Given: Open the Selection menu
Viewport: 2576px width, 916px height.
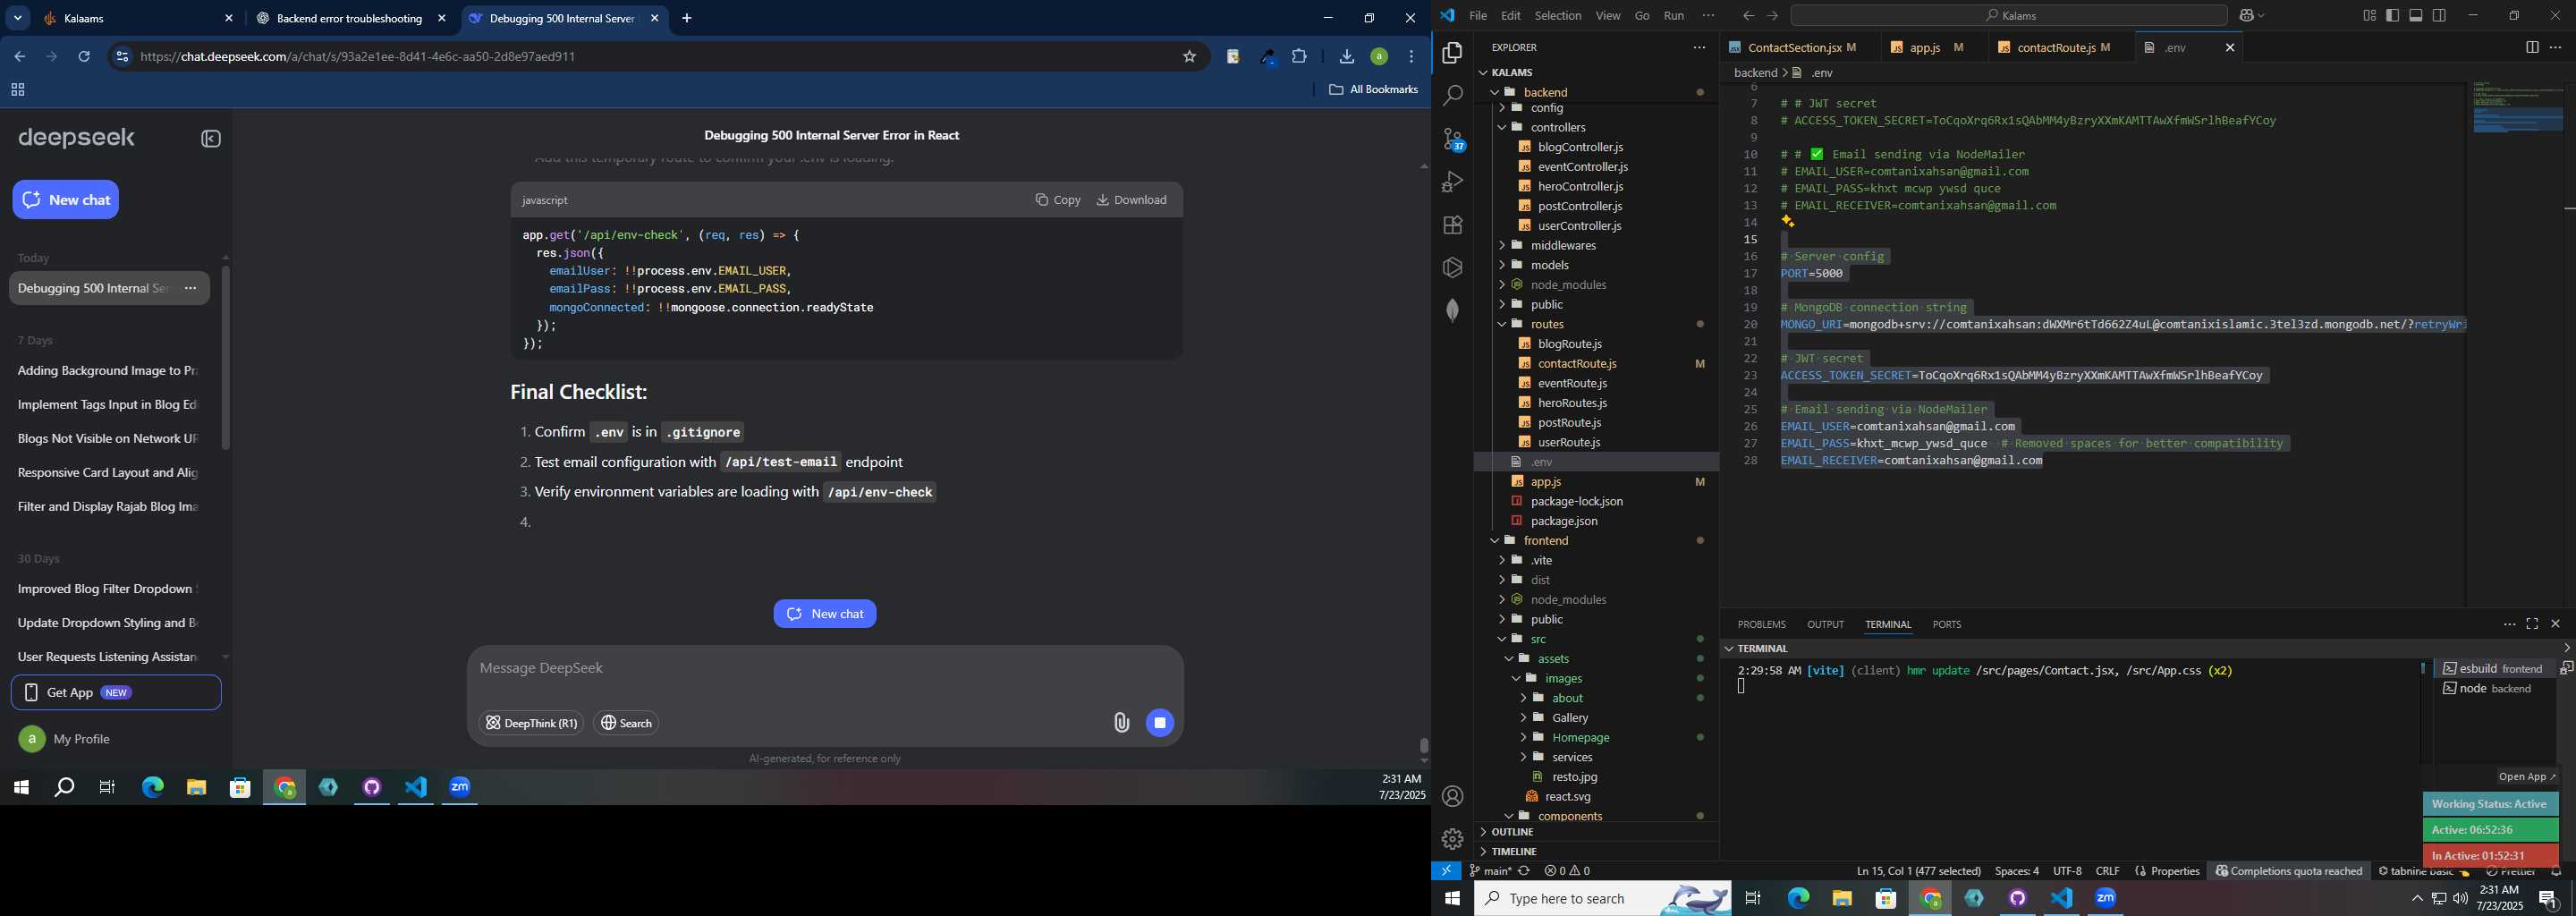Looking at the screenshot, I should (x=1557, y=15).
